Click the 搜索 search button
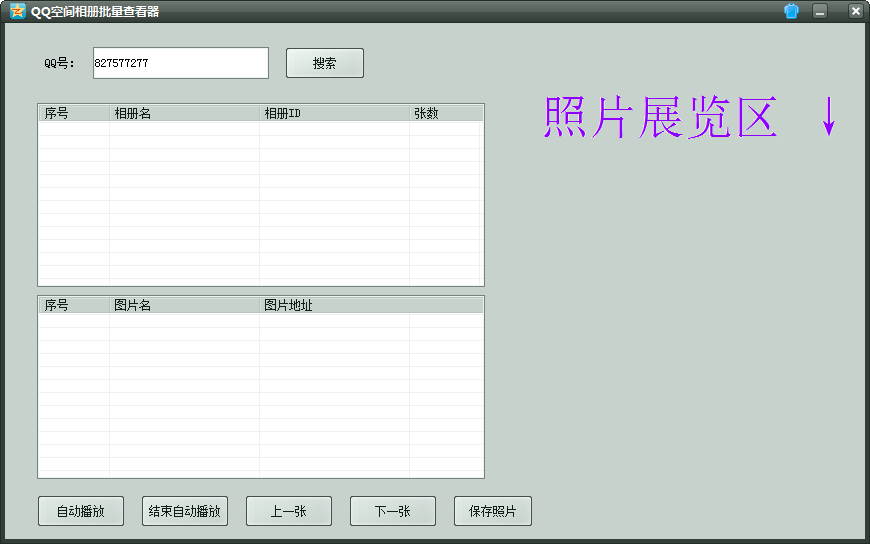The width and height of the screenshot is (870, 544). tap(325, 63)
